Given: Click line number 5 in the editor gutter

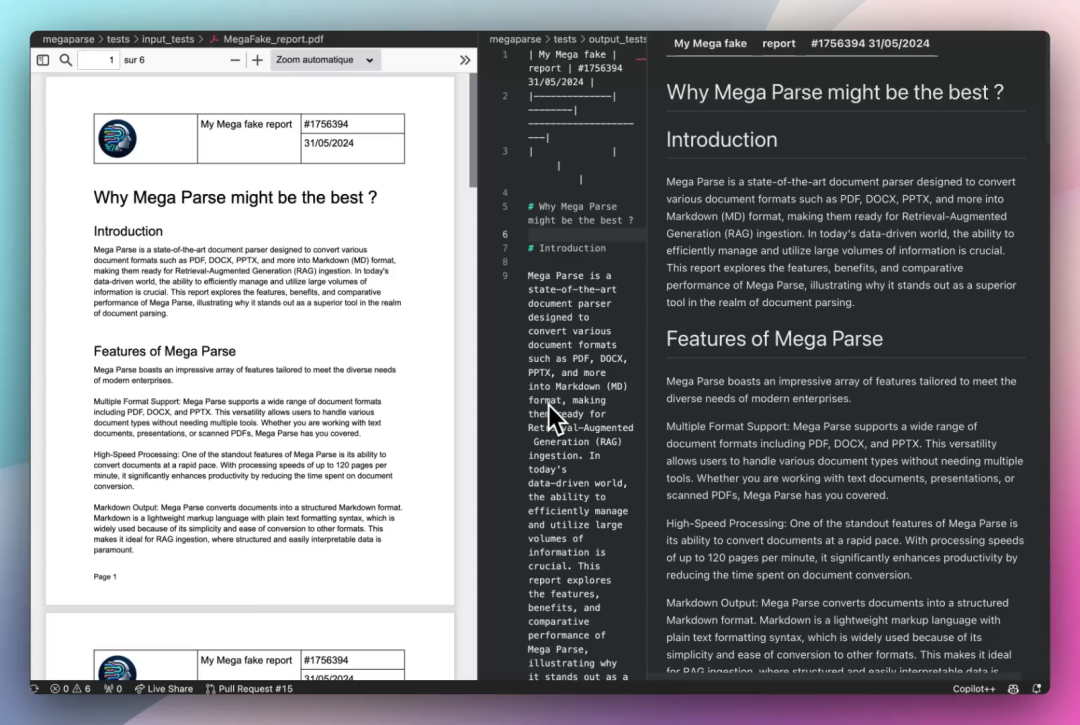Looking at the screenshot, I should pyautogui.click(x=505, y=207).
